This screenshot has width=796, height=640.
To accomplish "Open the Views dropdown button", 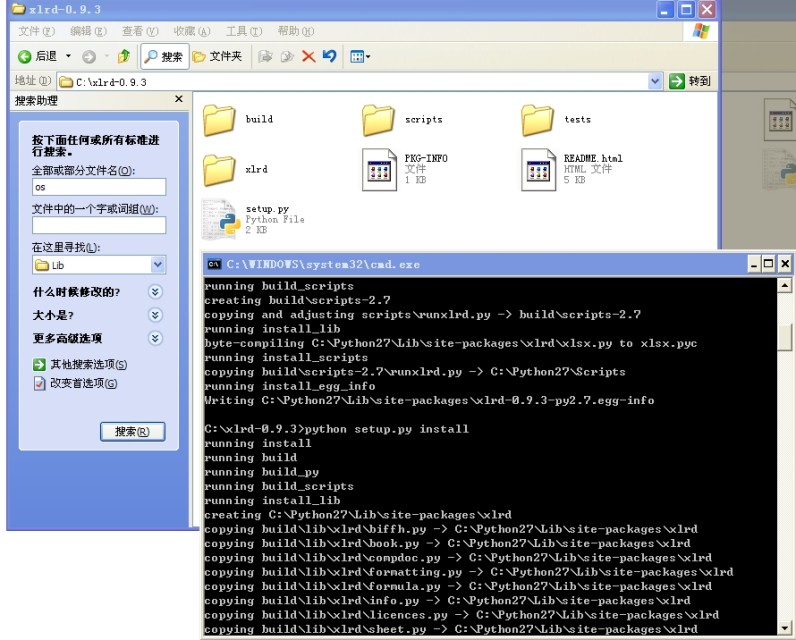I will (x=360, y=56).
